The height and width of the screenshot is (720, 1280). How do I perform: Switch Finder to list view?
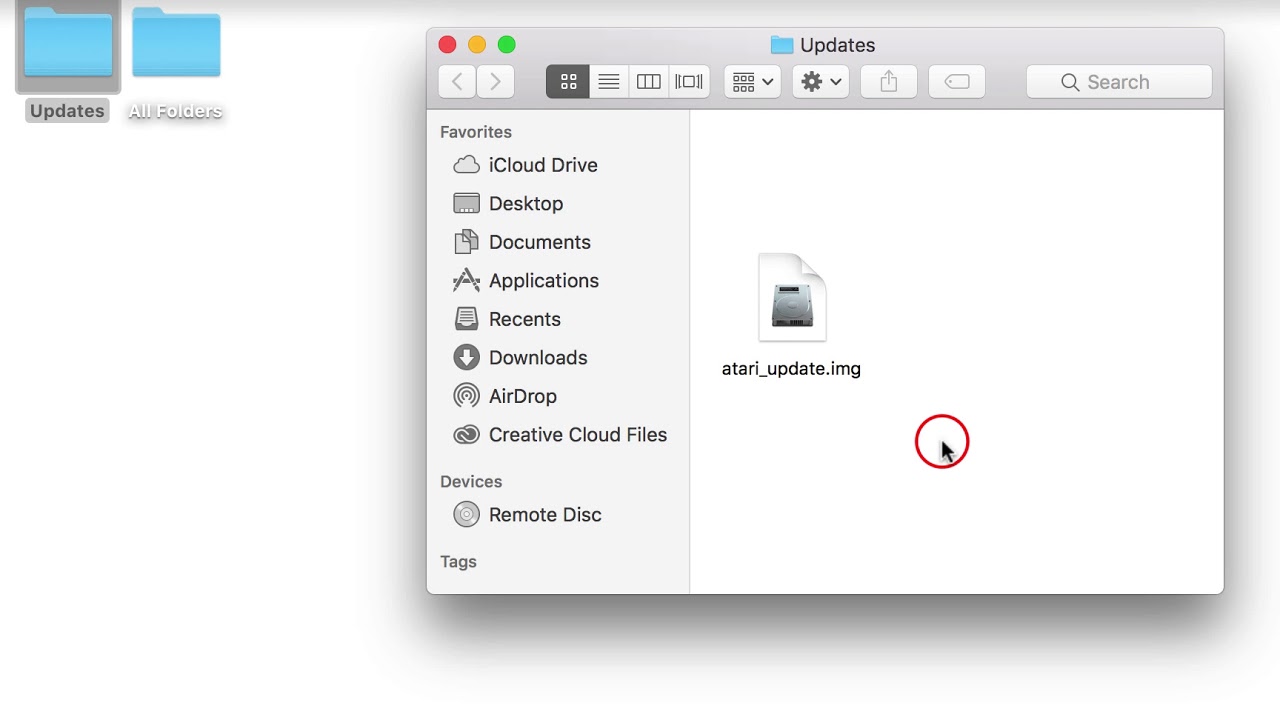pos(609,82)
